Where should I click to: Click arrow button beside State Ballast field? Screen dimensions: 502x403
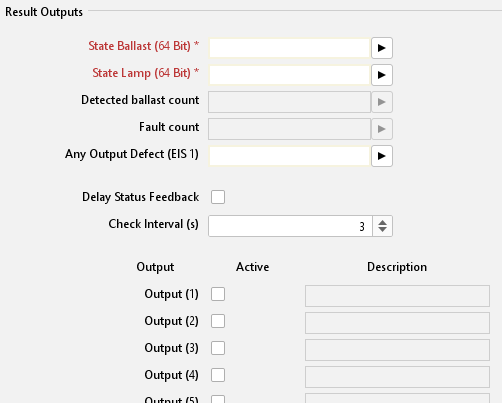pos(382,48)
